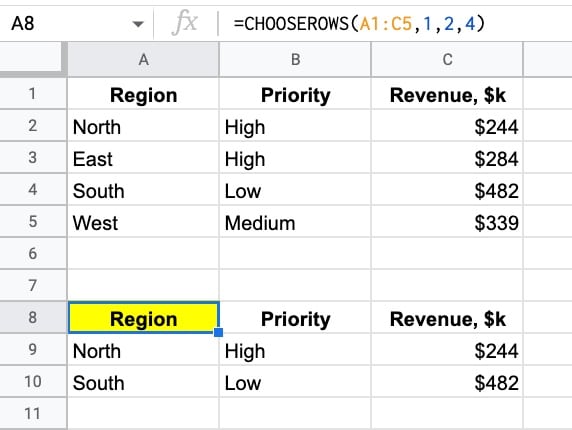Click the South cell in row 4
The height and width of the screenshot is (430, 572).
[x=143, y=189]
